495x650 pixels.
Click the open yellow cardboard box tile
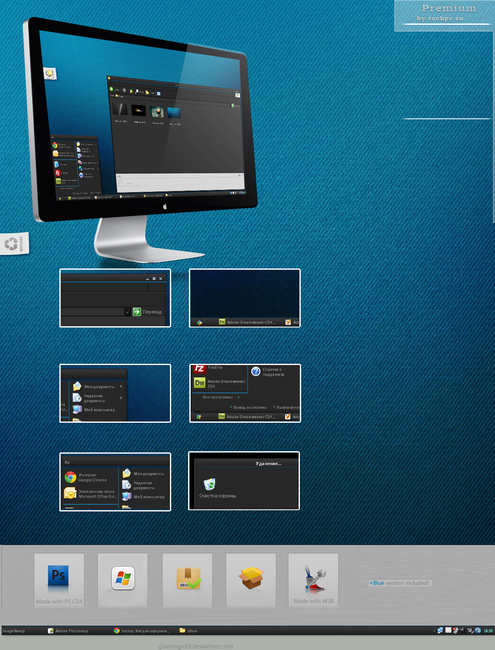pyautogui.click(x=251, y=580)
